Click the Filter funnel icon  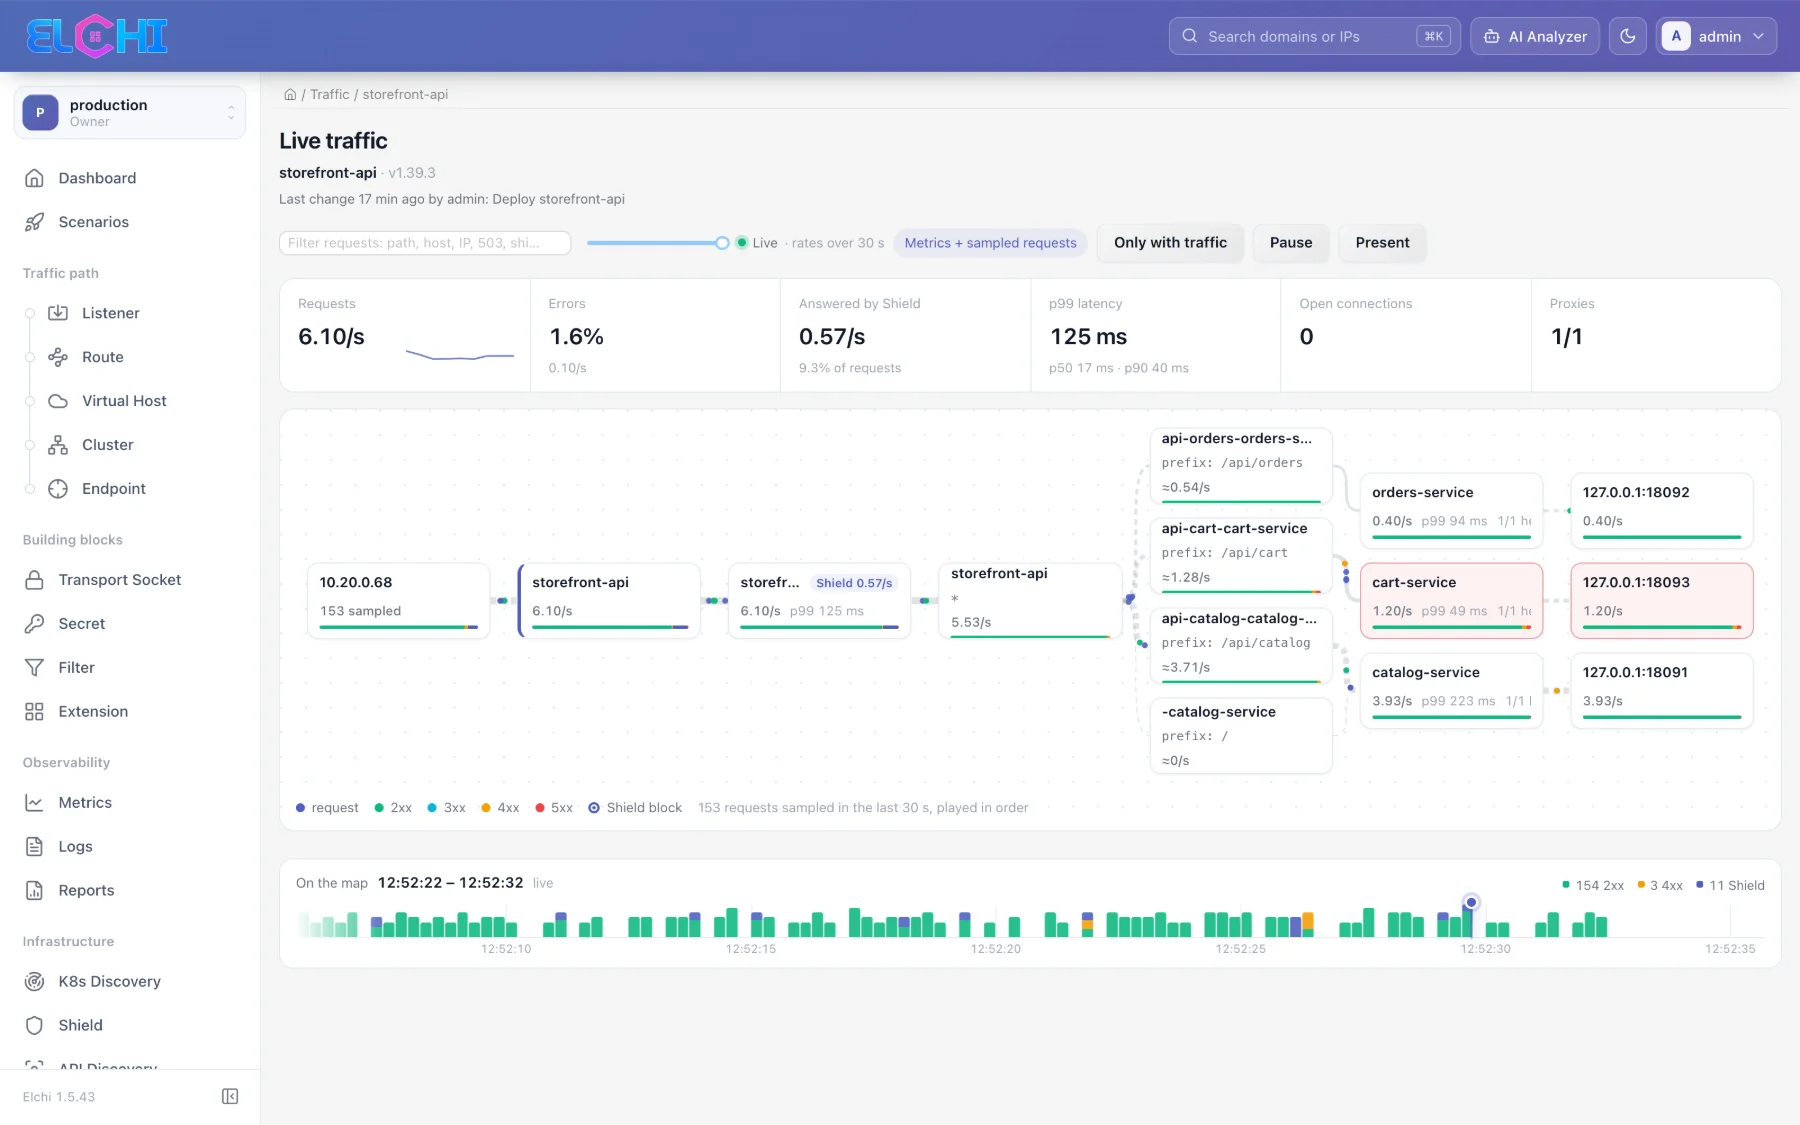34,668
